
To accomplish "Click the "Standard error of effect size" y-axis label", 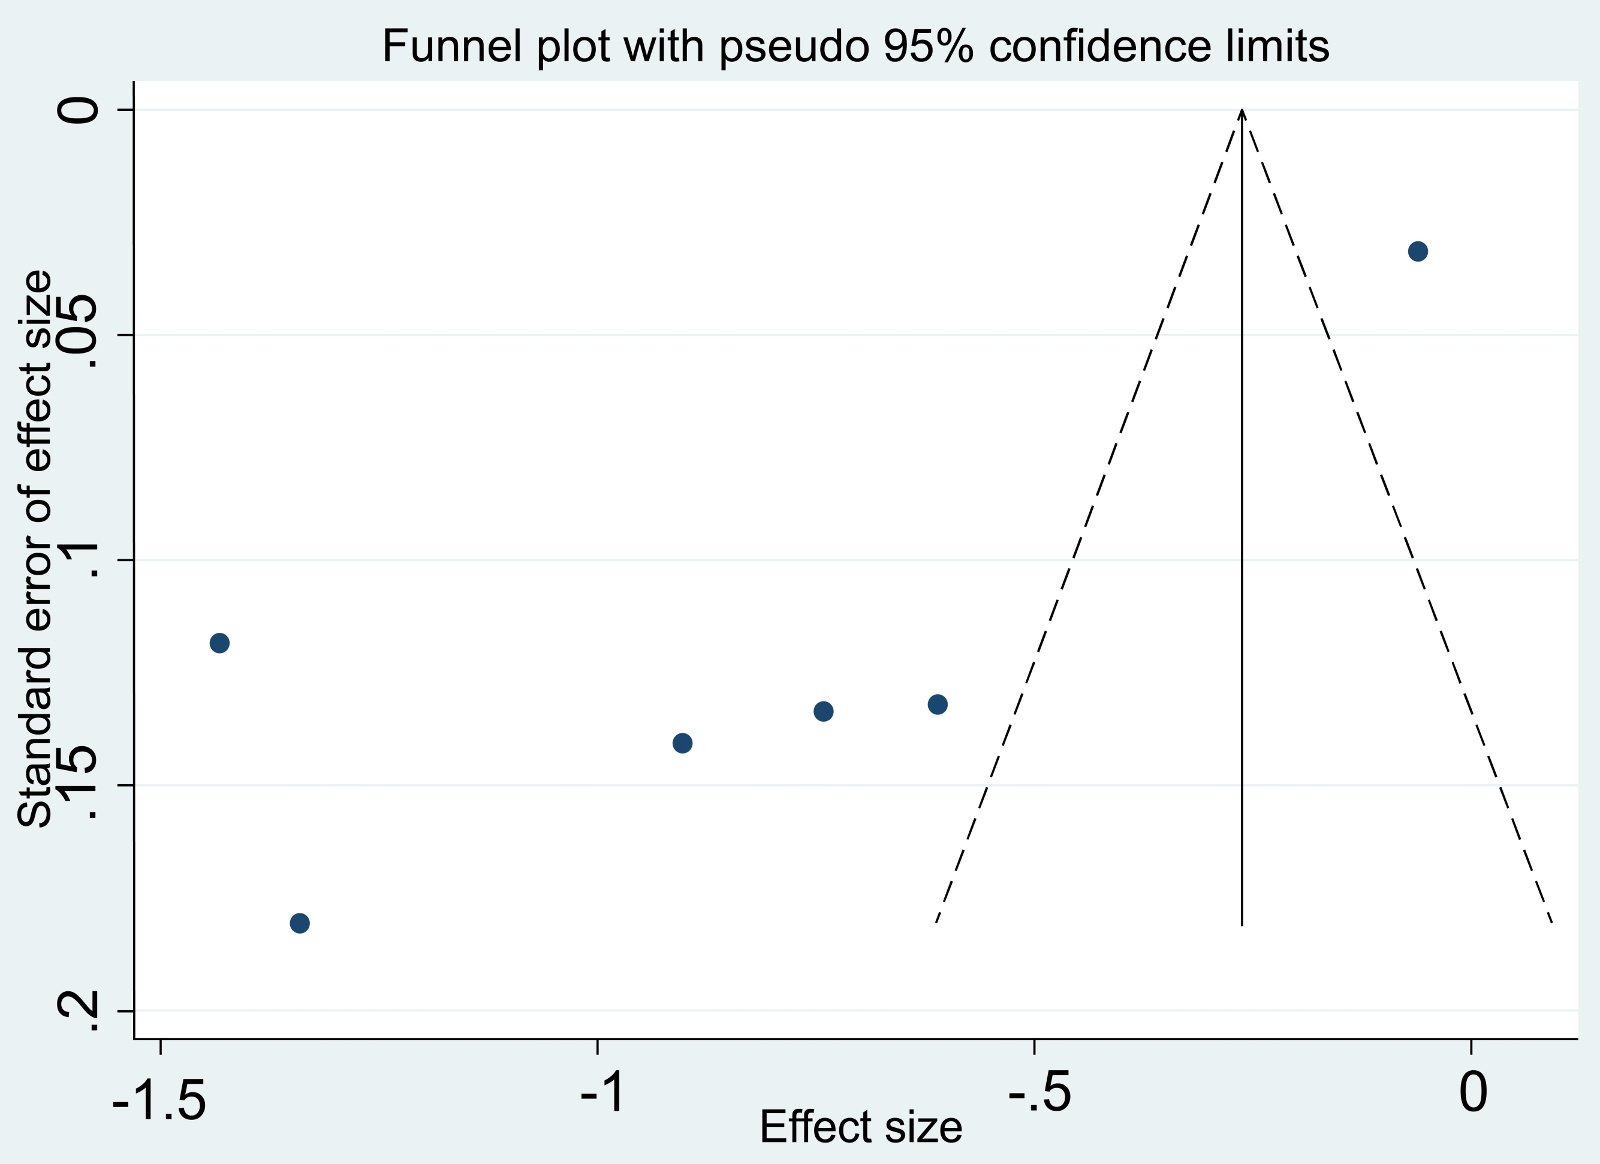I will 36,548.
